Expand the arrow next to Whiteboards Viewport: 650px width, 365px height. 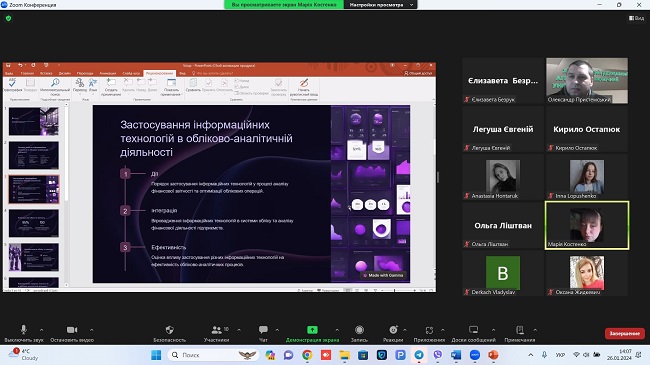tap(493, 330)
